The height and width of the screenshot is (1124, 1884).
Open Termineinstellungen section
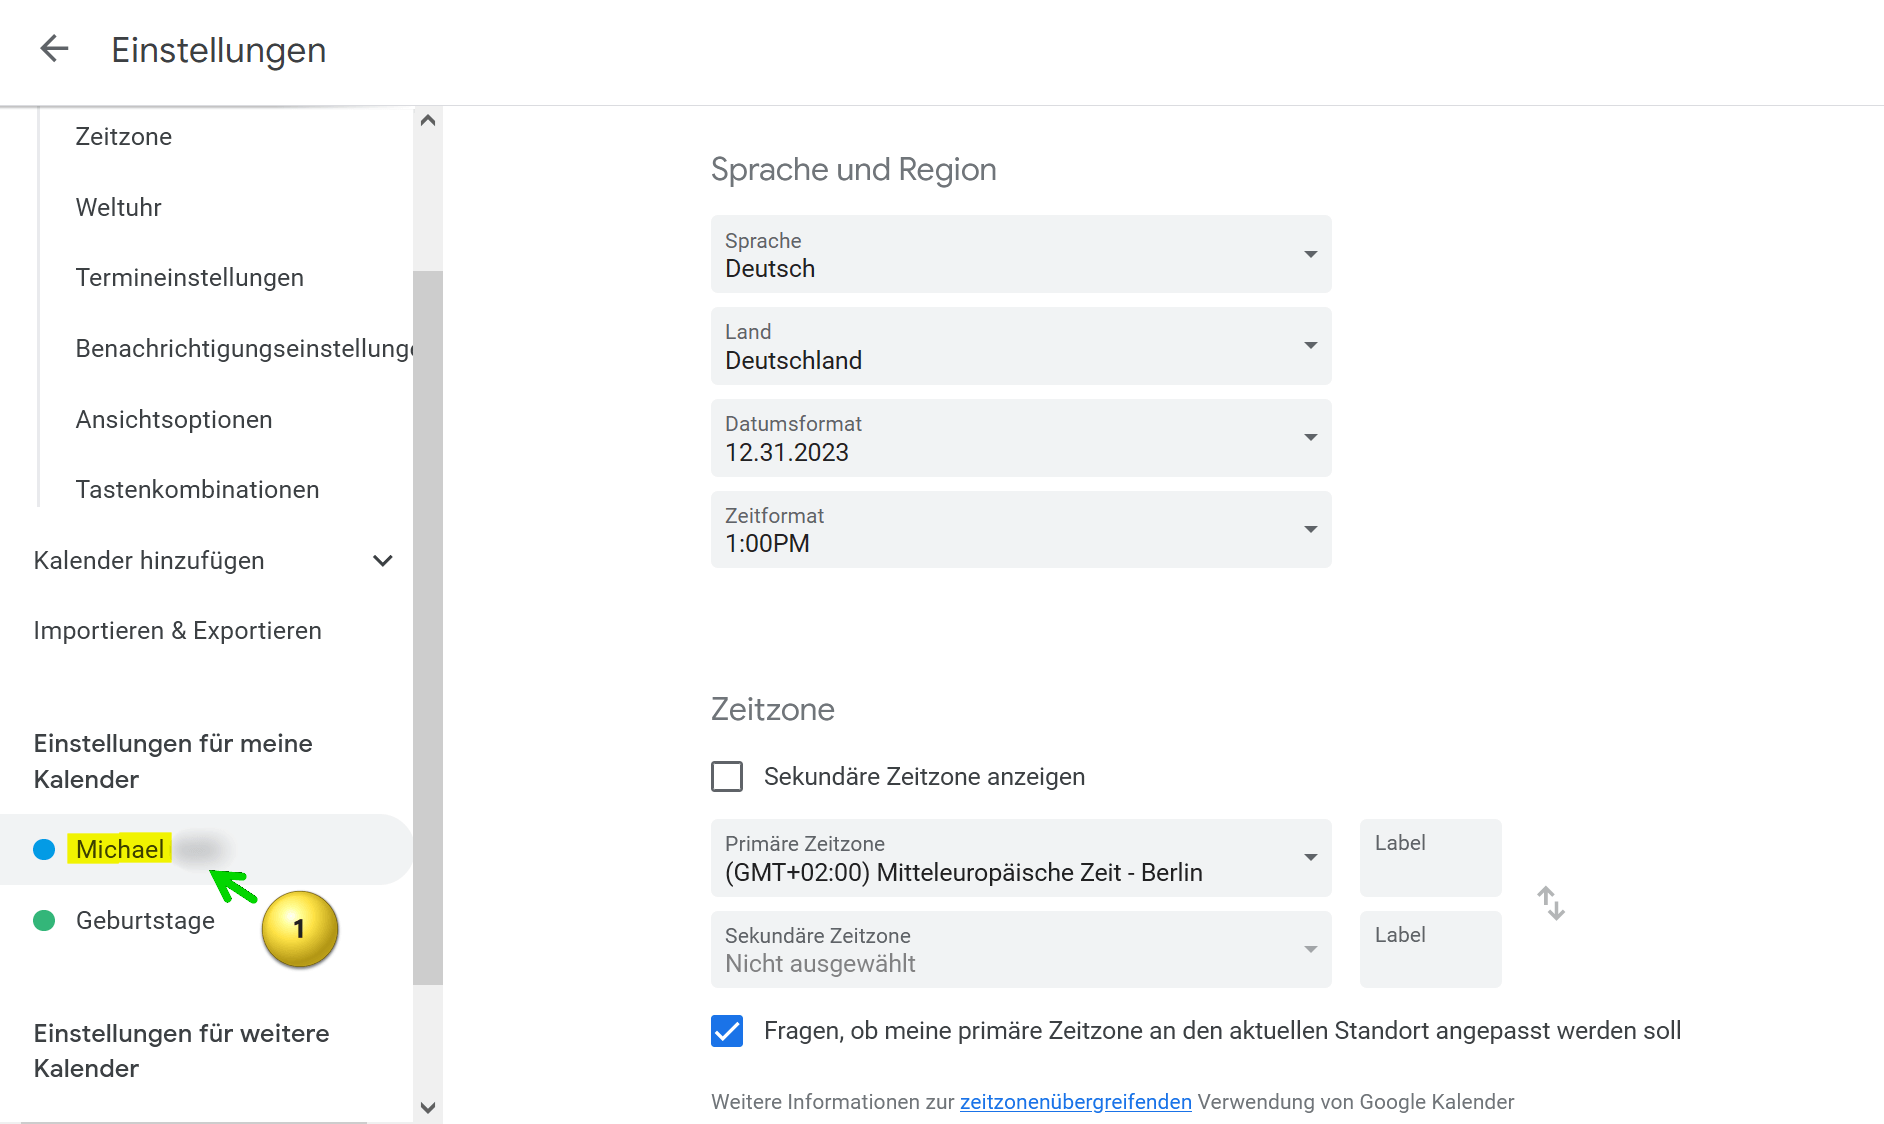pyautogui.click(x=190, y=277)
